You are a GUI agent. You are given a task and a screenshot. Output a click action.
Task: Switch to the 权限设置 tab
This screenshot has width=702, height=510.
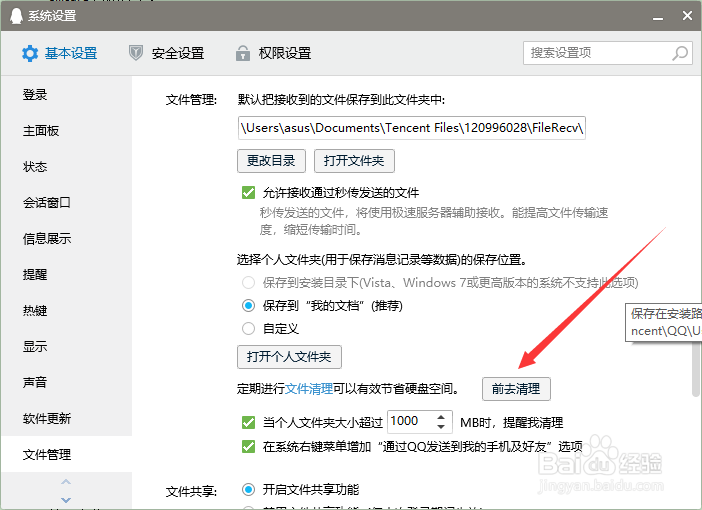274,53
